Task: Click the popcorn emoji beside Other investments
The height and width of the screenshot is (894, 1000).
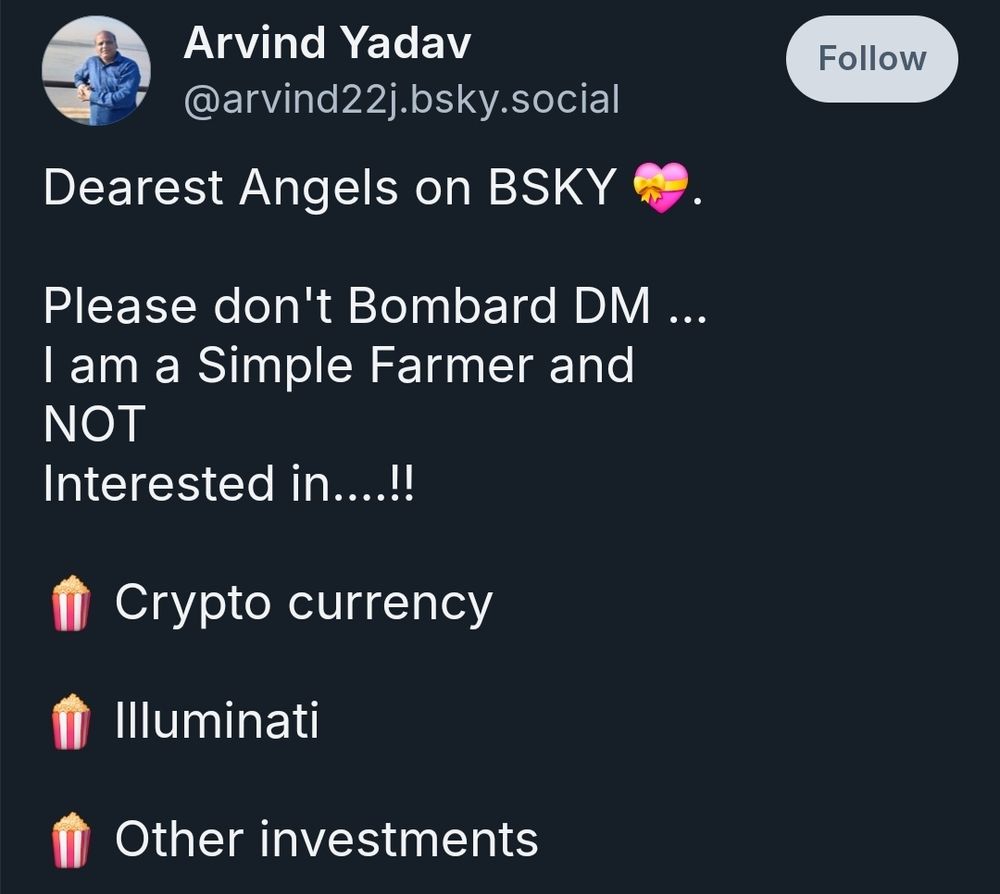Action: coord(71,840)
